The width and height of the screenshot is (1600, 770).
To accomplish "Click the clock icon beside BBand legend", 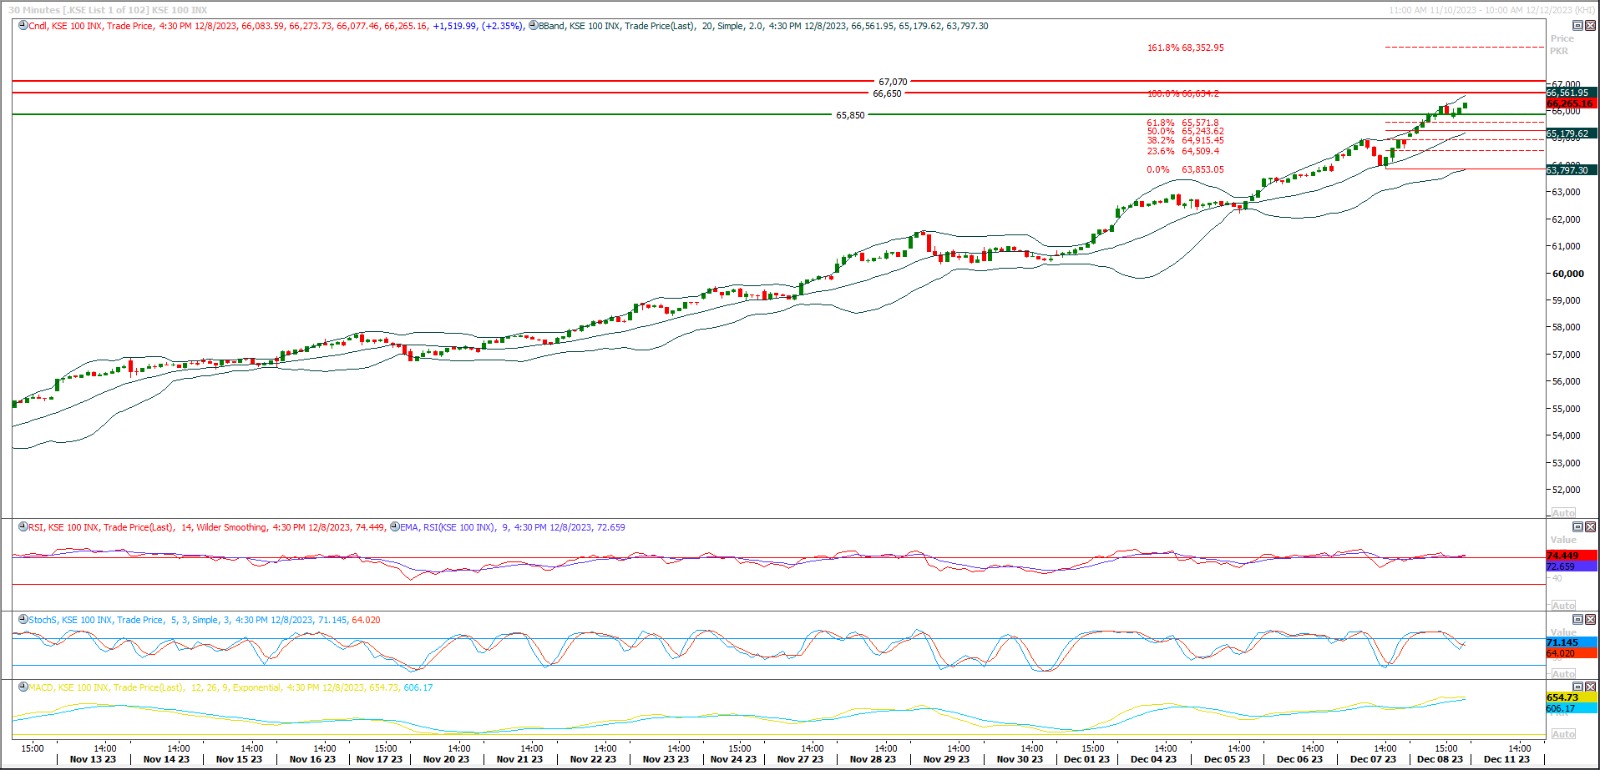I will pos(533,26).
